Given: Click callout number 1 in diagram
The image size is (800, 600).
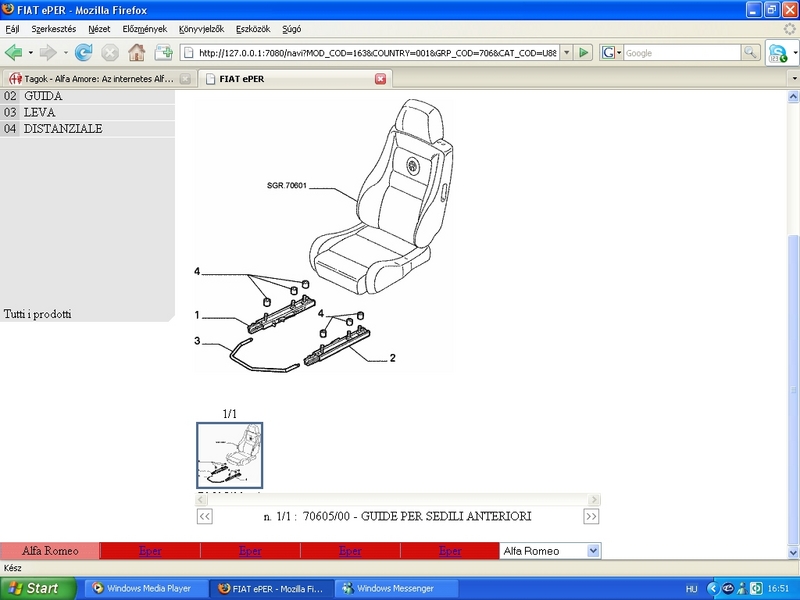Looking at the screenshot, I should click(197, 315).
